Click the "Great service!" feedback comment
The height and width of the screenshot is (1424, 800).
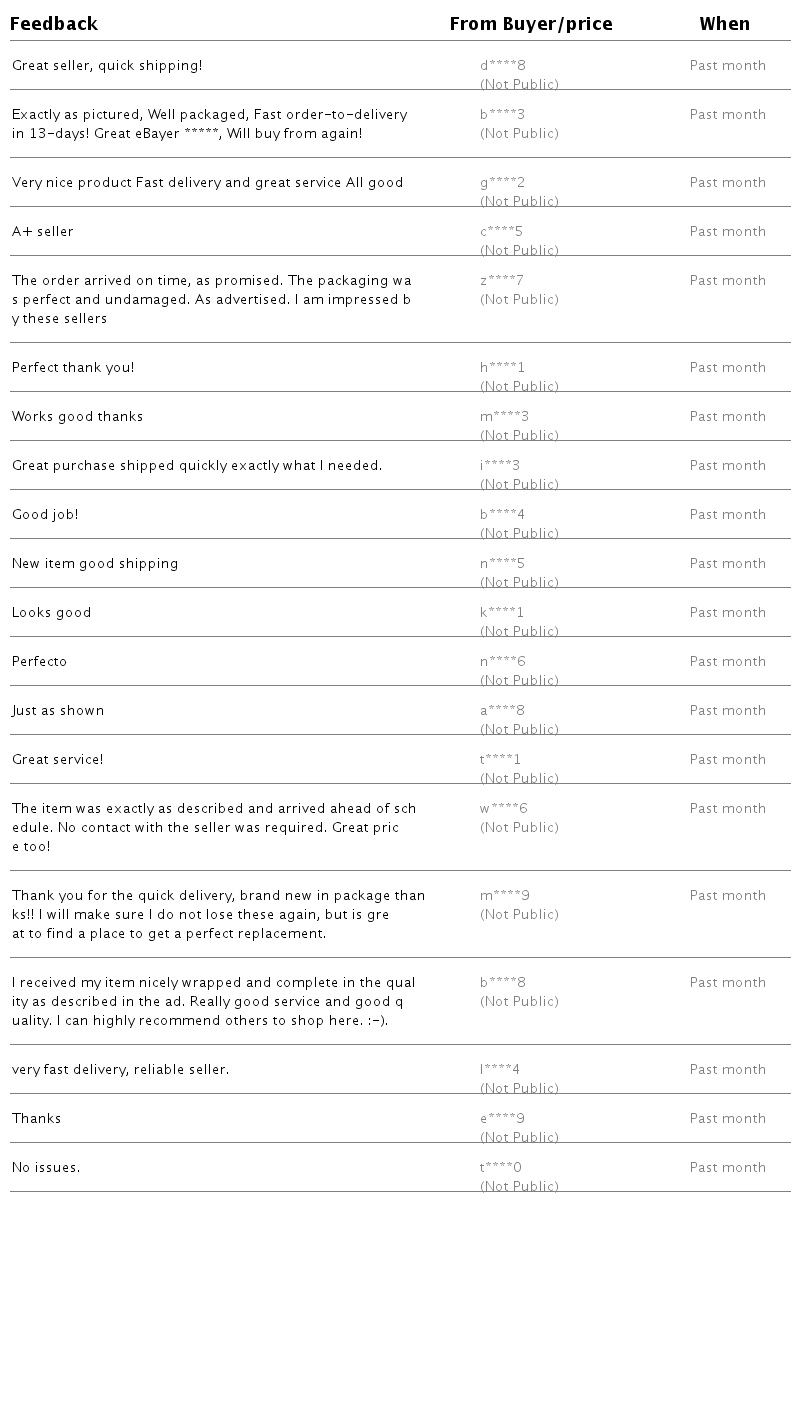(58, 760)
